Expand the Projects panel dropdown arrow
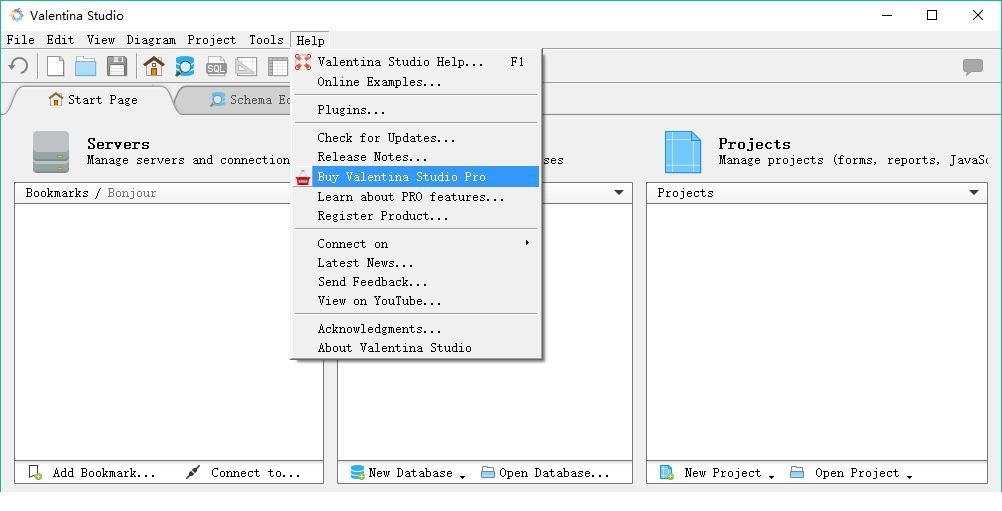 (x=975, y=193)
